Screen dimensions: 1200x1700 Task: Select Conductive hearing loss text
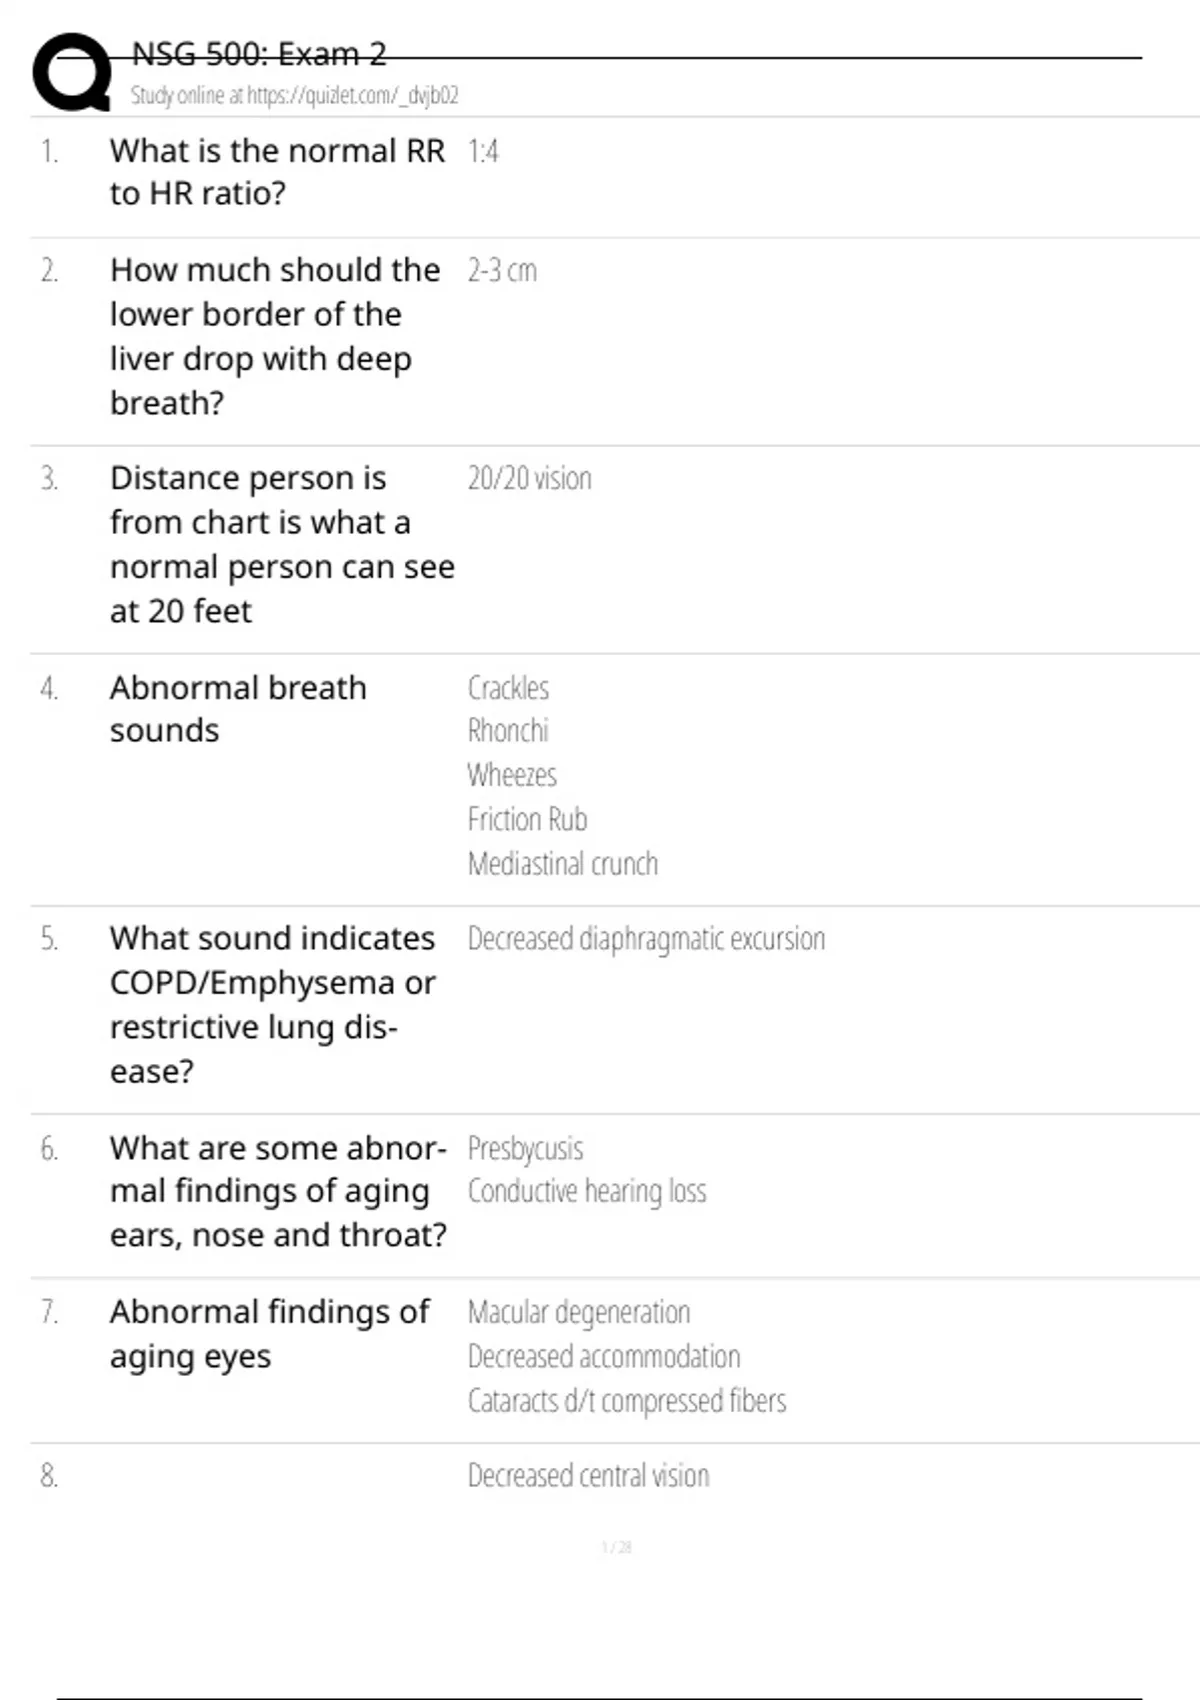[x=586, y=1192]
